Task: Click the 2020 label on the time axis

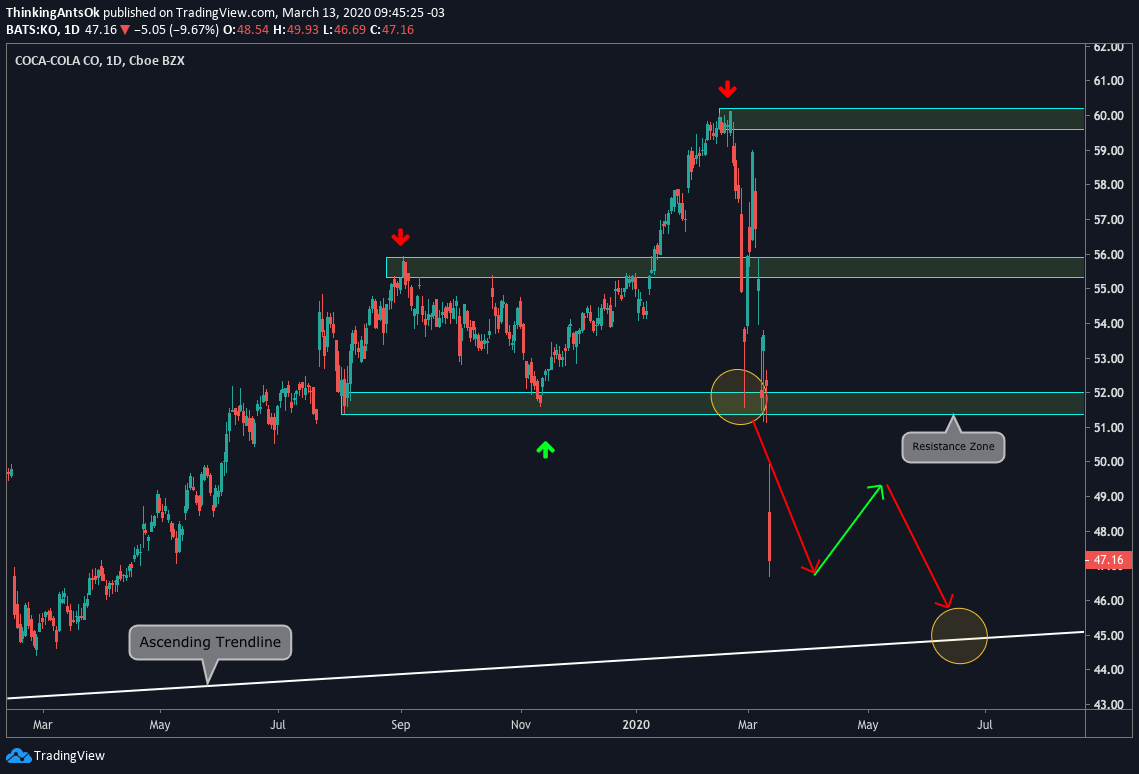Action: pos(636,725)
